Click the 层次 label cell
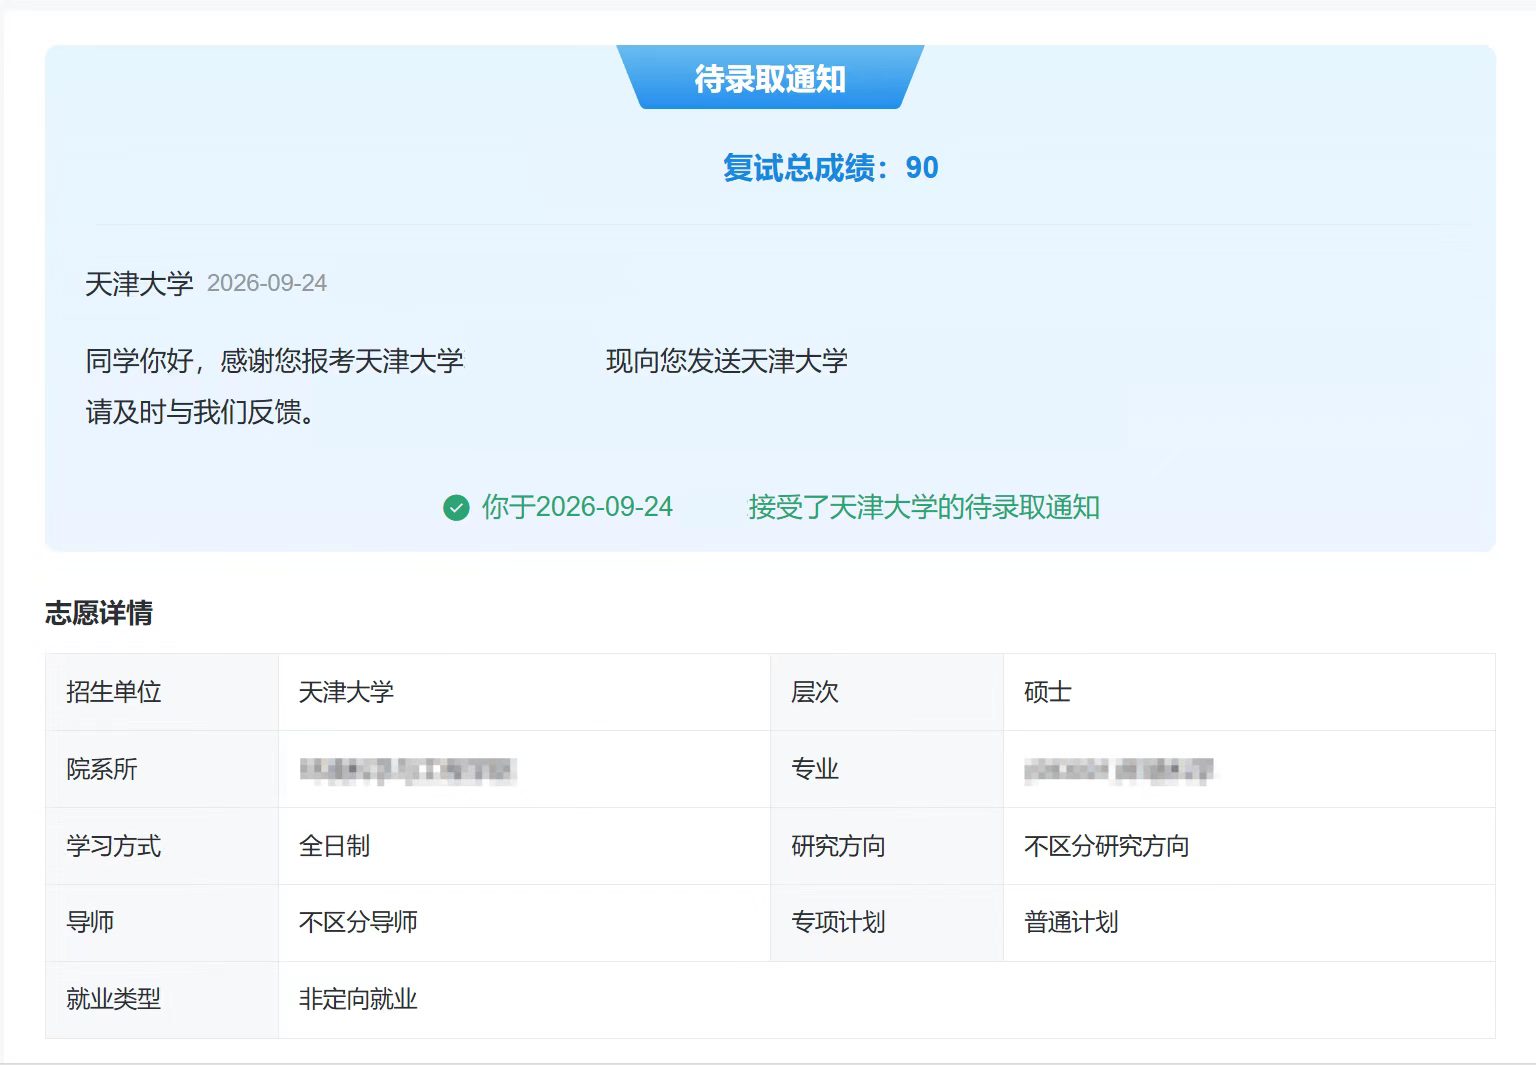Viewport: 1536px width, 1065px height. (887, 692)
